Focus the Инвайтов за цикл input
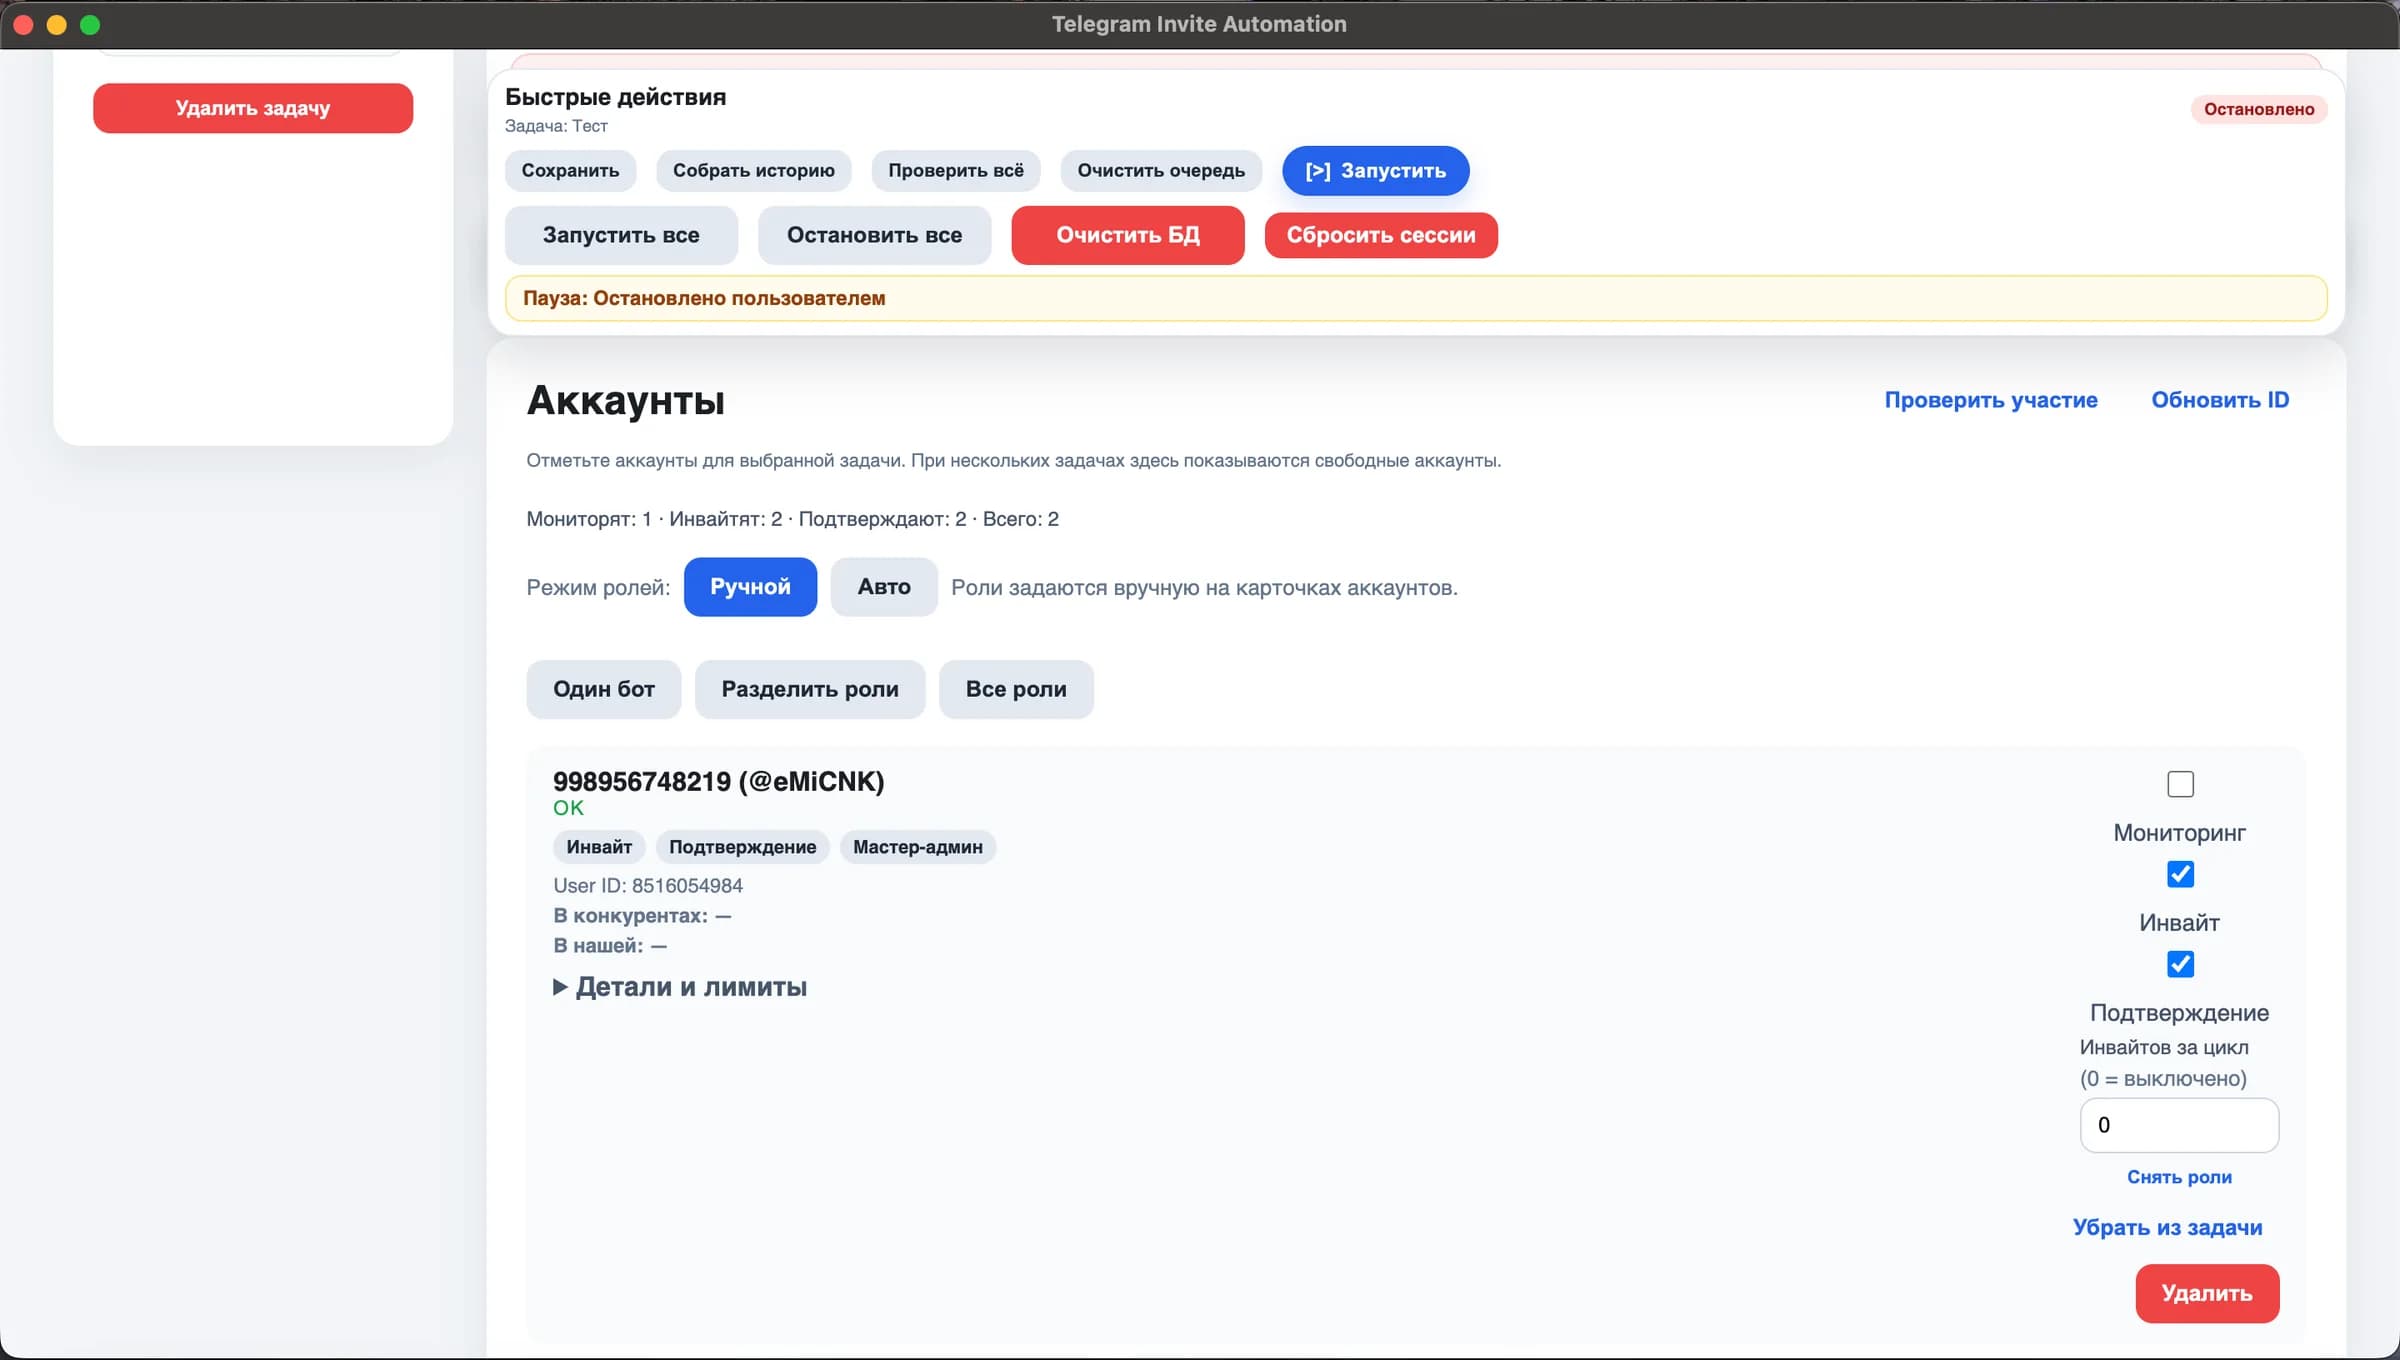 [2179, 1125]
